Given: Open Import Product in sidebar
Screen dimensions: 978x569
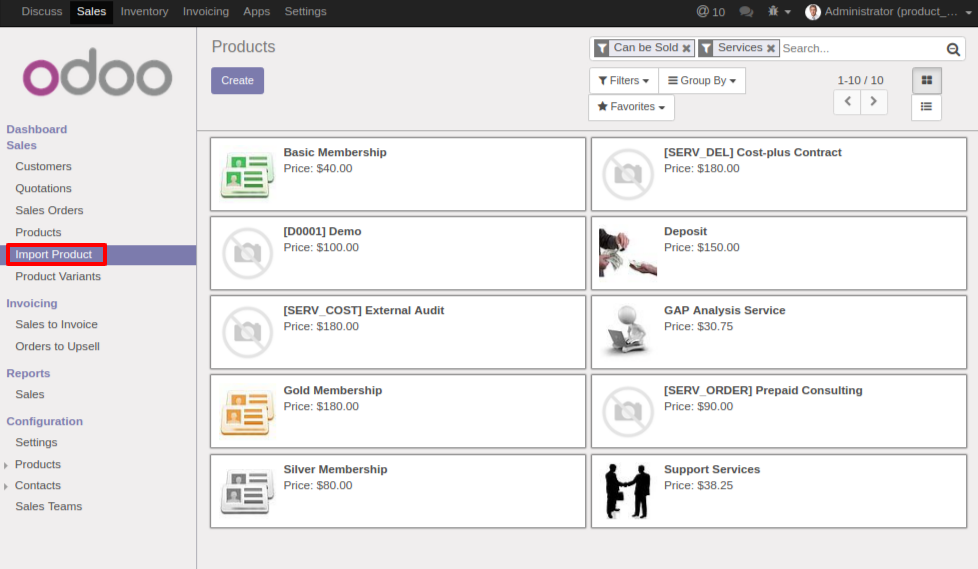Looking at the screenshot, I should [54, 254].
